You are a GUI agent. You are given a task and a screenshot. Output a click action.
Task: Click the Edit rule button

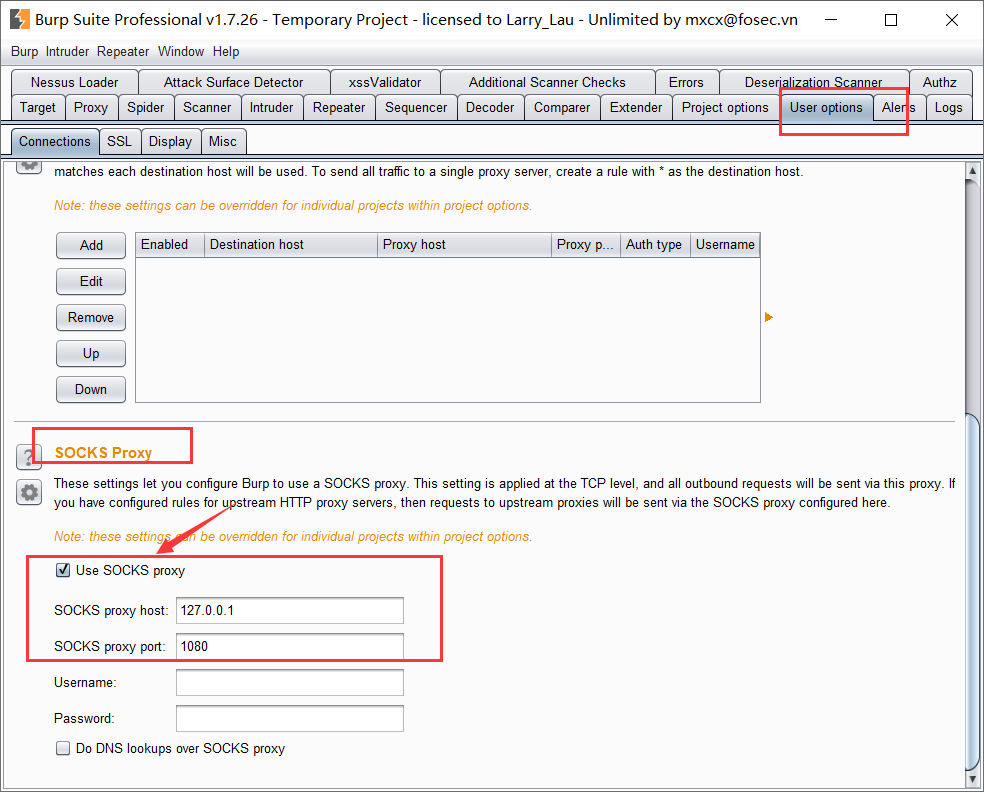tap(91, 281)
